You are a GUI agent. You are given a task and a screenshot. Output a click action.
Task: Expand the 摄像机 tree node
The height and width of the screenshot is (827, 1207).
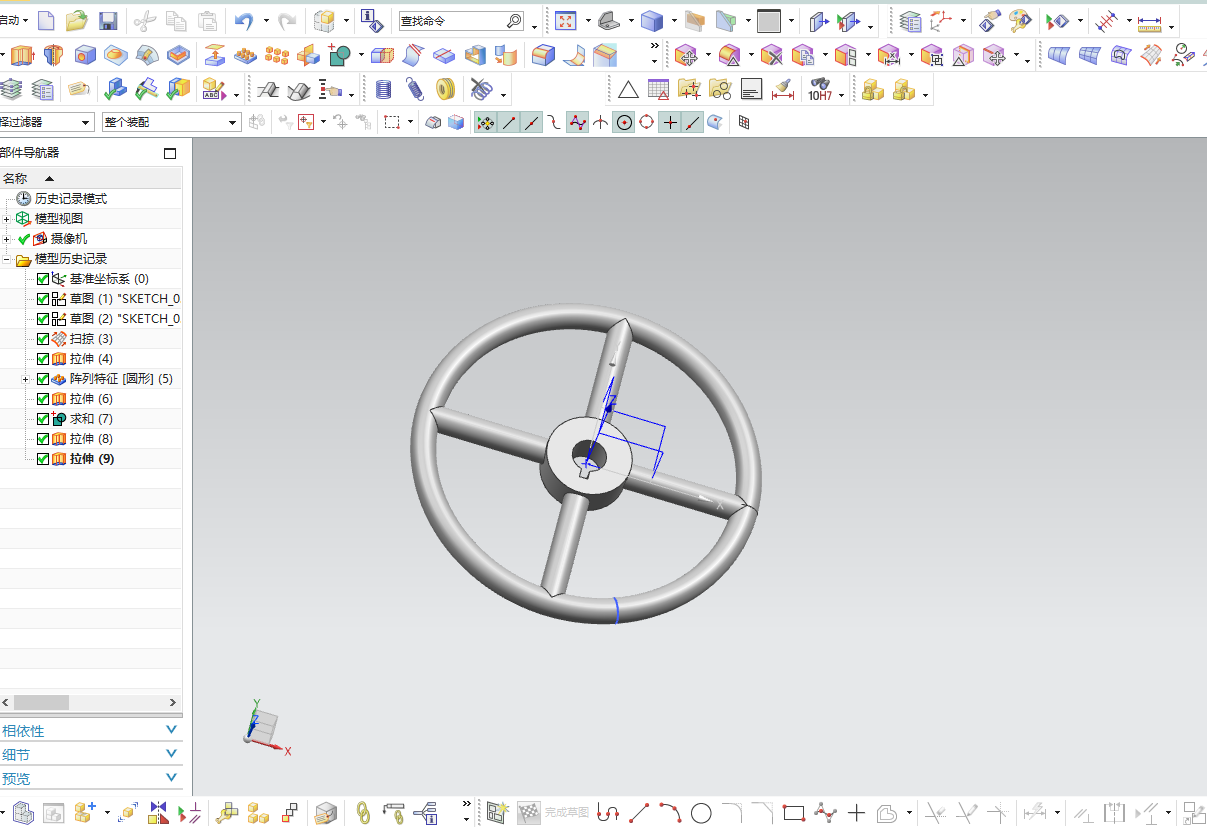[7, 239]
